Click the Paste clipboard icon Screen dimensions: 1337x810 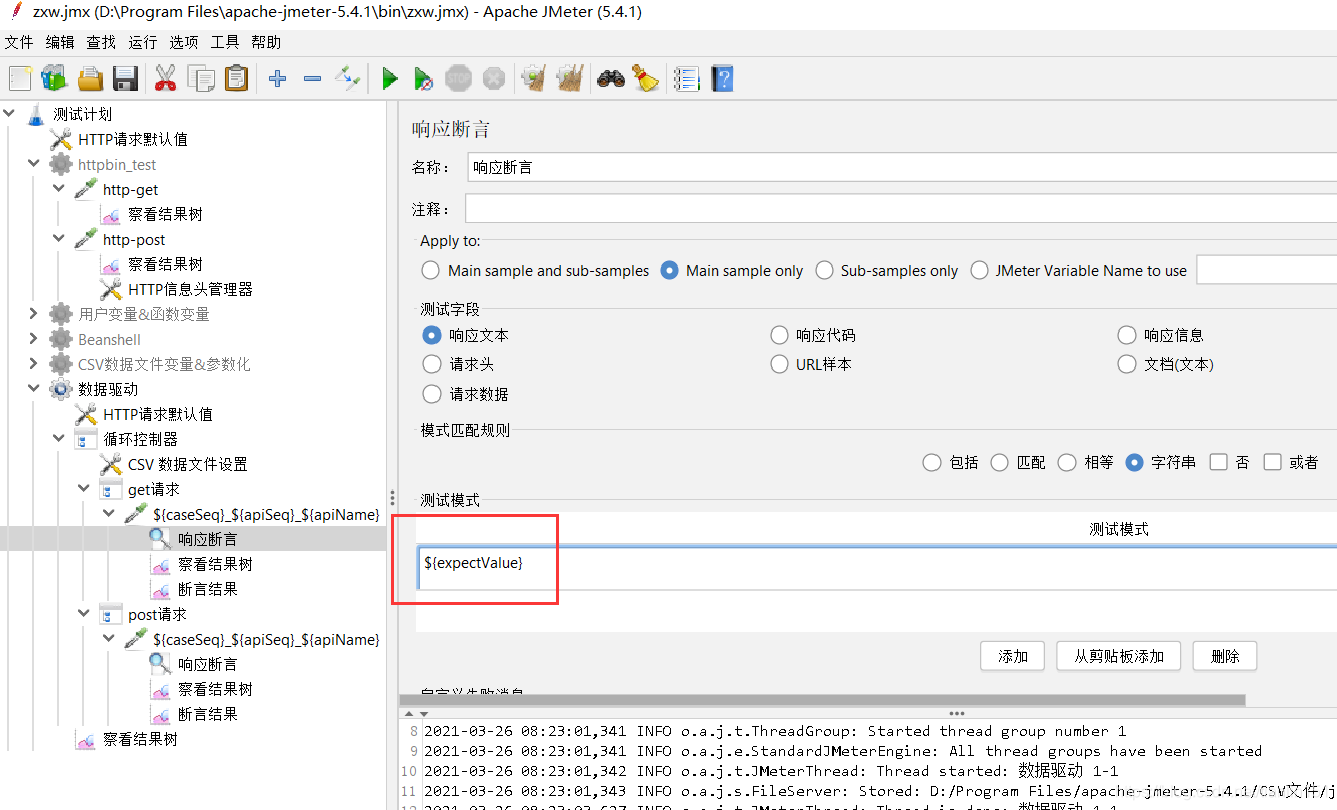(236, 78)
